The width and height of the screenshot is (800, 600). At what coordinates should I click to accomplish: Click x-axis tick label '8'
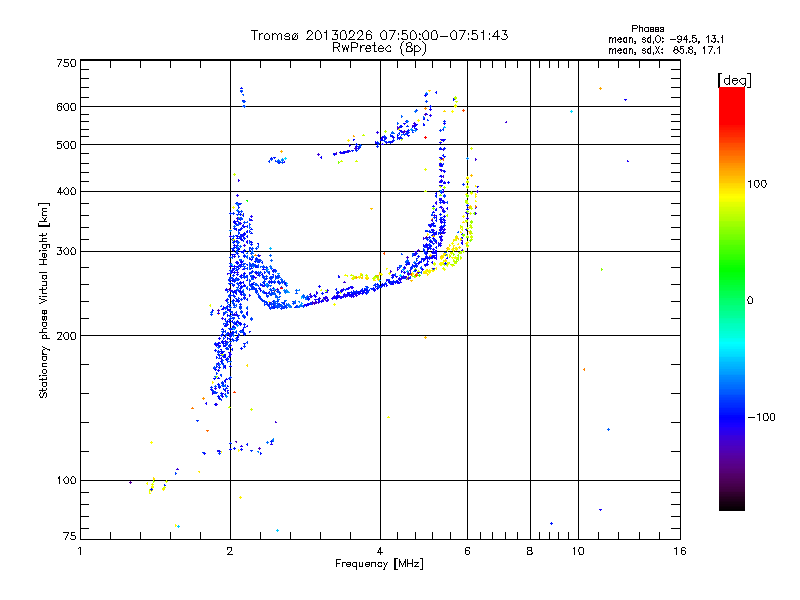point(530,551)
